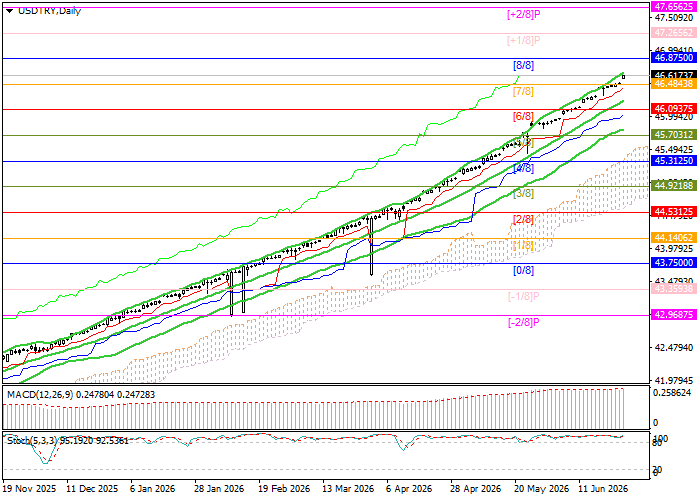Click the blue 45.31250 price tag

(674, 160)
